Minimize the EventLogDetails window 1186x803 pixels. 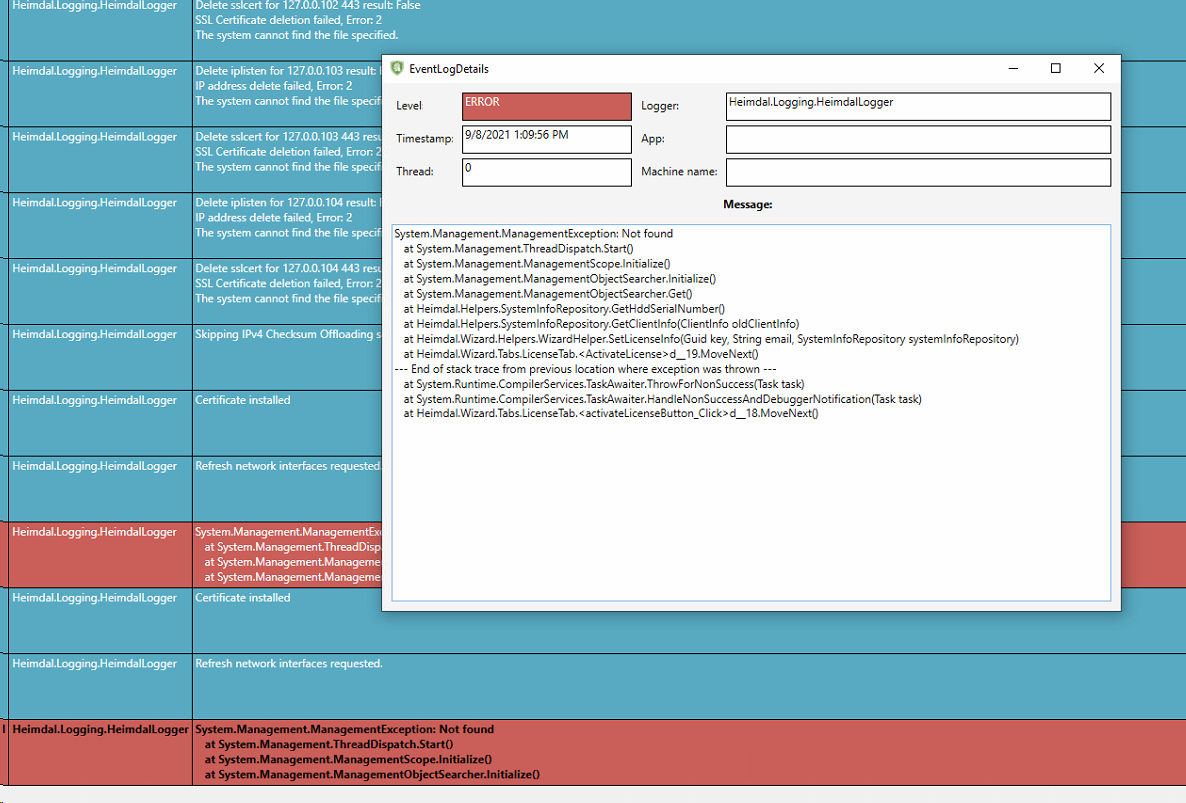(x=1014, y=68)
